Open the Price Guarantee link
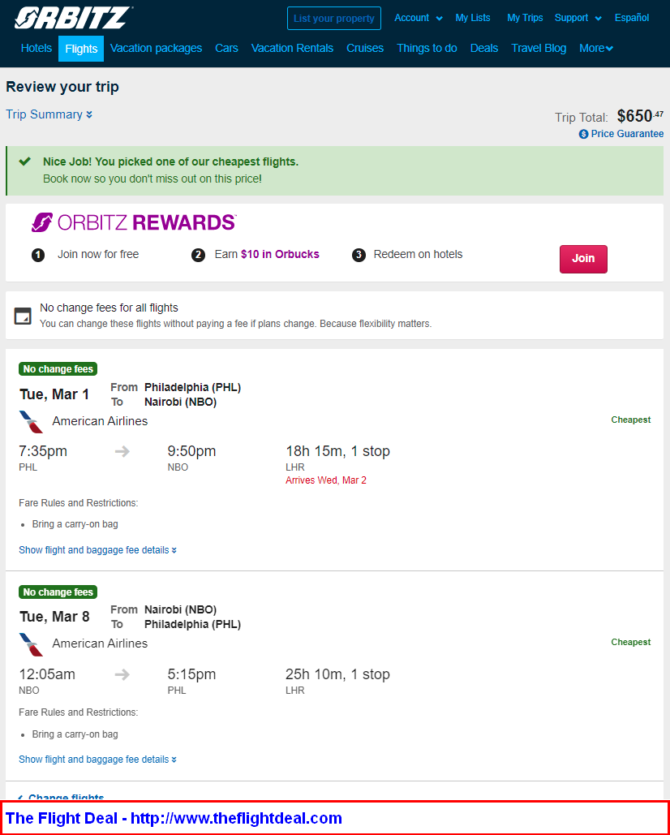Image resolution: width=670 pixels, height=835 pixels. (x=627, y=134)
